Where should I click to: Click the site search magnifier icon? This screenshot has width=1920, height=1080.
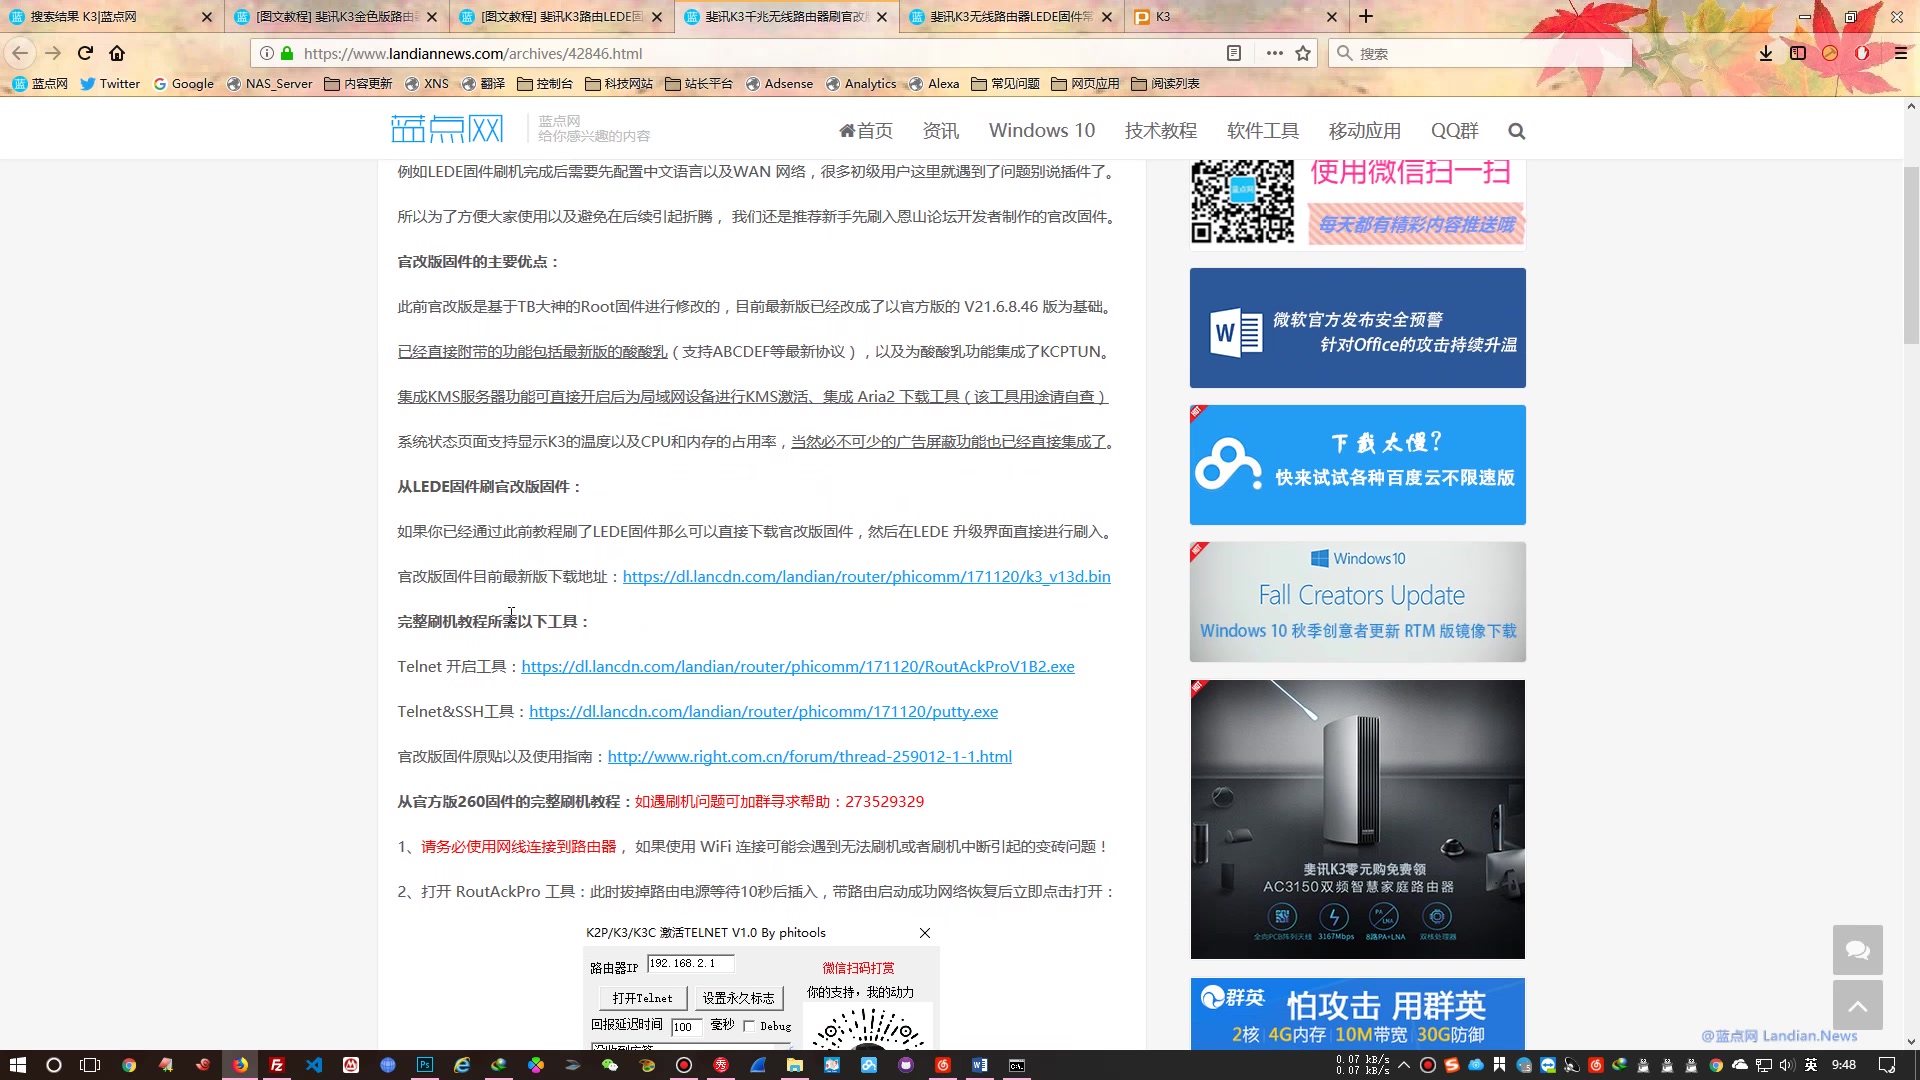1516,131
